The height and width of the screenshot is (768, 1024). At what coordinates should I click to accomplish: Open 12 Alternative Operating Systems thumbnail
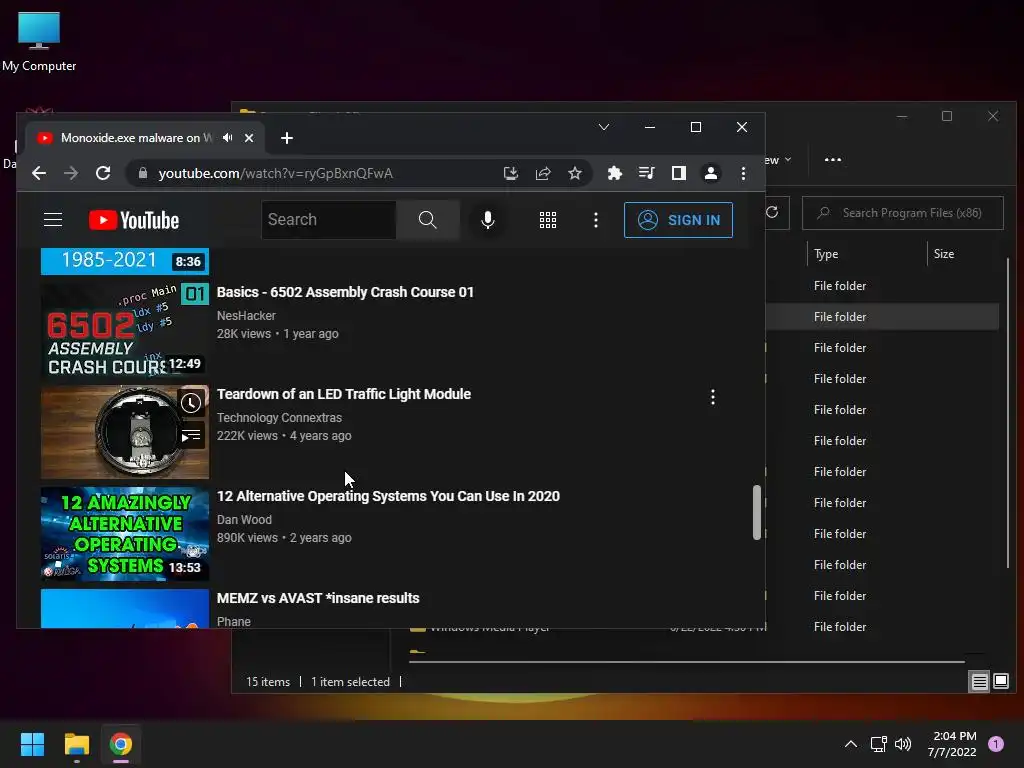(x=125, y=534)
